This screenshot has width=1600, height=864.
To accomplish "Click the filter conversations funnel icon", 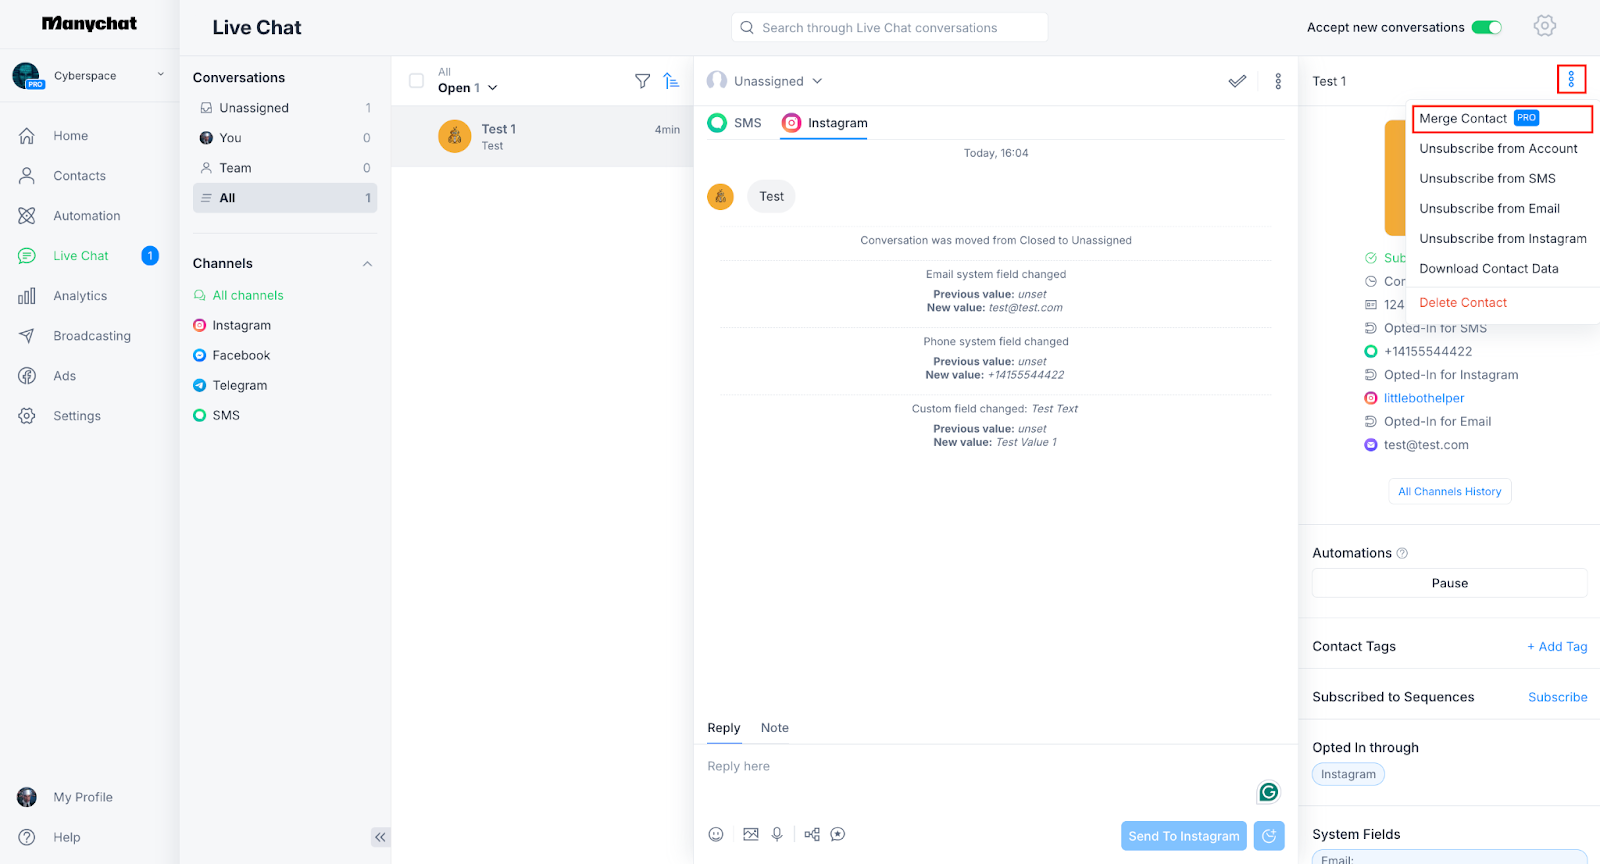I will [x=643, y=81].
